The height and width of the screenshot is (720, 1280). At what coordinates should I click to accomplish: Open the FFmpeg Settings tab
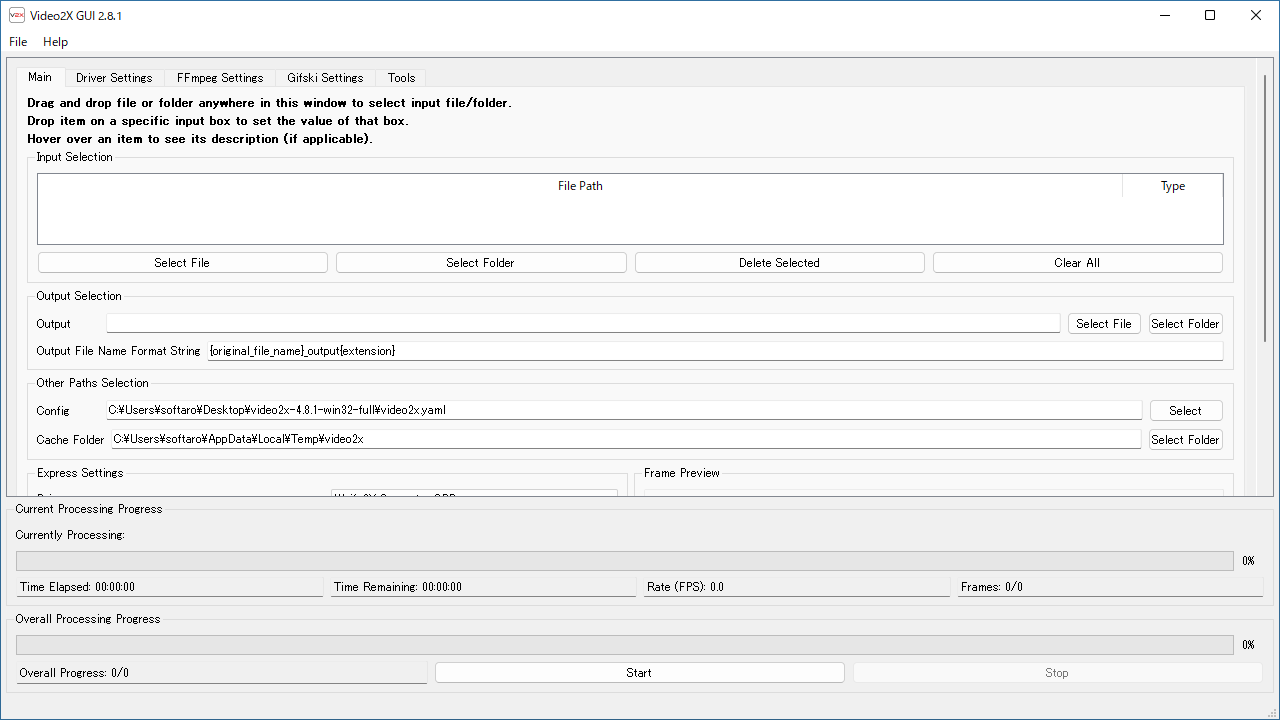pos(220,78)
